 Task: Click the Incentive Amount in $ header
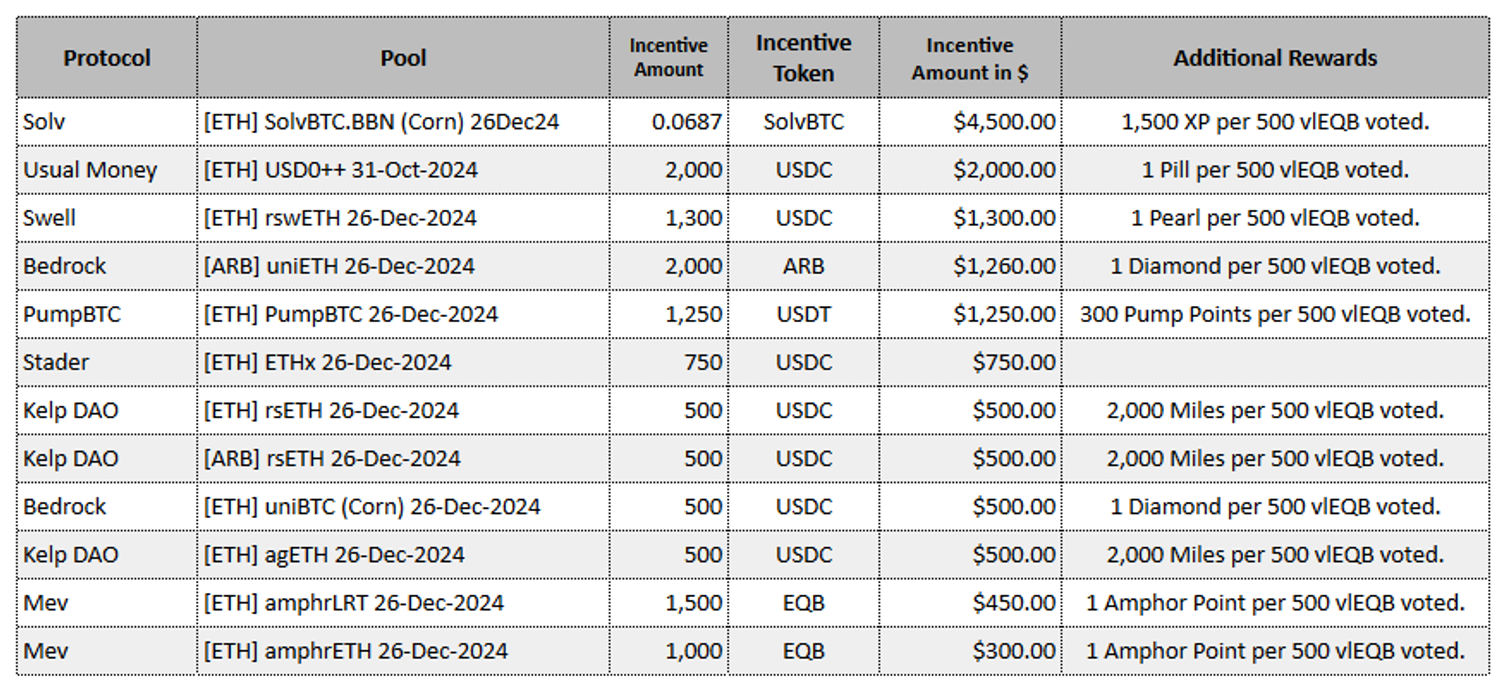point(969,58)
